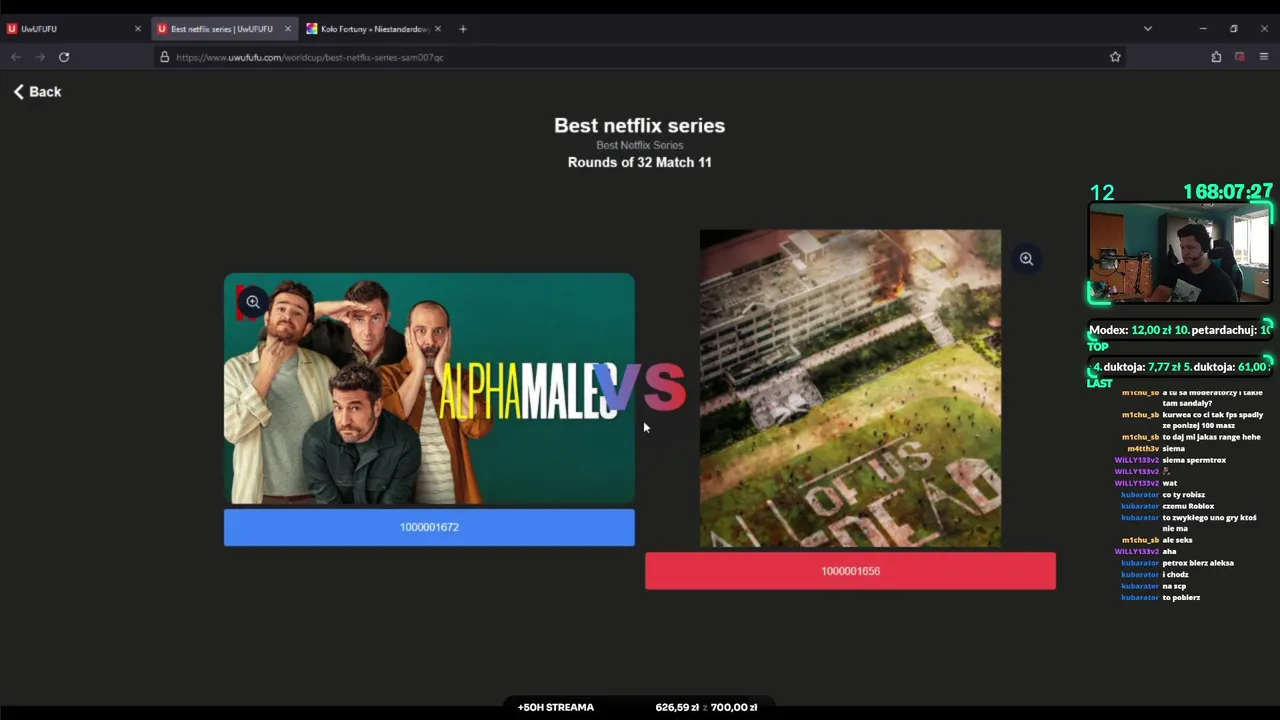Image resolution: width=1280 pixels, height=720 pixels.
Task: Click chat message 'petrox bierz aleksa'
Action: click(1198, 563)
